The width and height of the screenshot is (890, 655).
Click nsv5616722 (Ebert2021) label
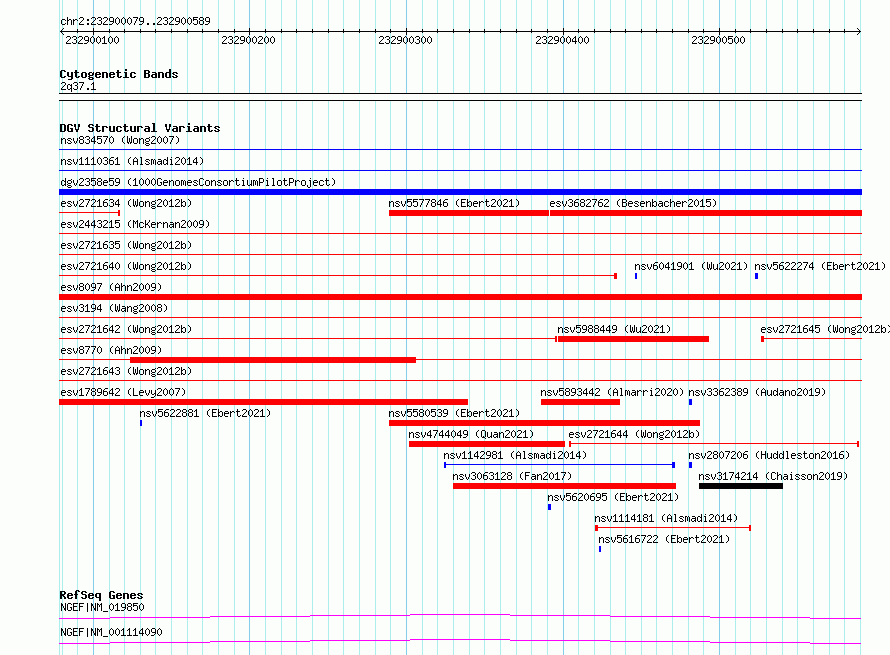coord(664,539)
